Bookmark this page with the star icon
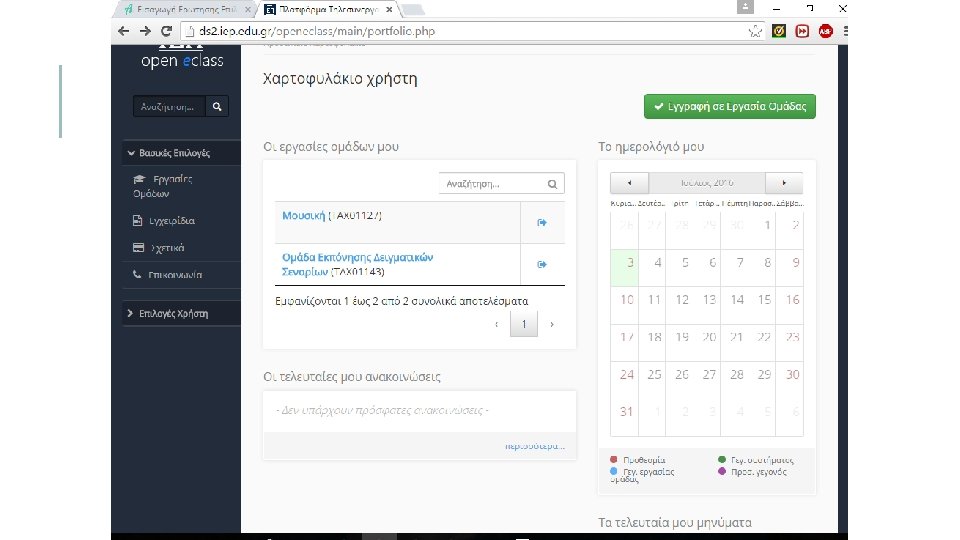The height and width of the screenshot is (540, 960). [x=756, y=31]
